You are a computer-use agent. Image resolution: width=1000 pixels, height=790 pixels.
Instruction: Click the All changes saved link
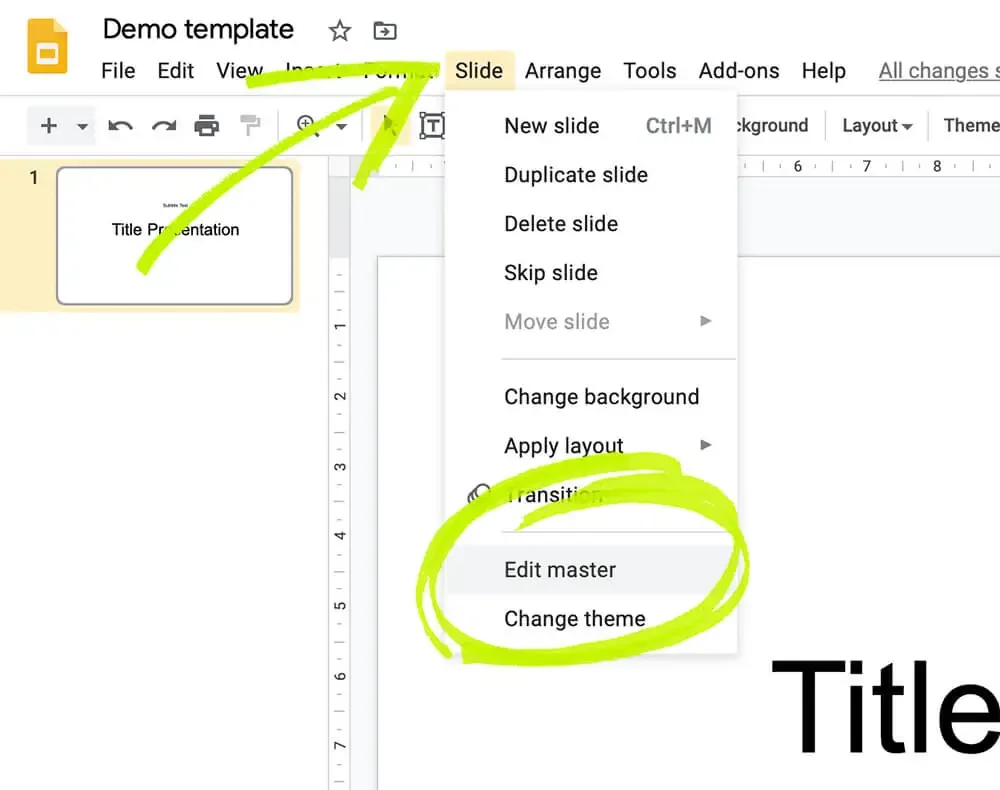coord(939,71)
